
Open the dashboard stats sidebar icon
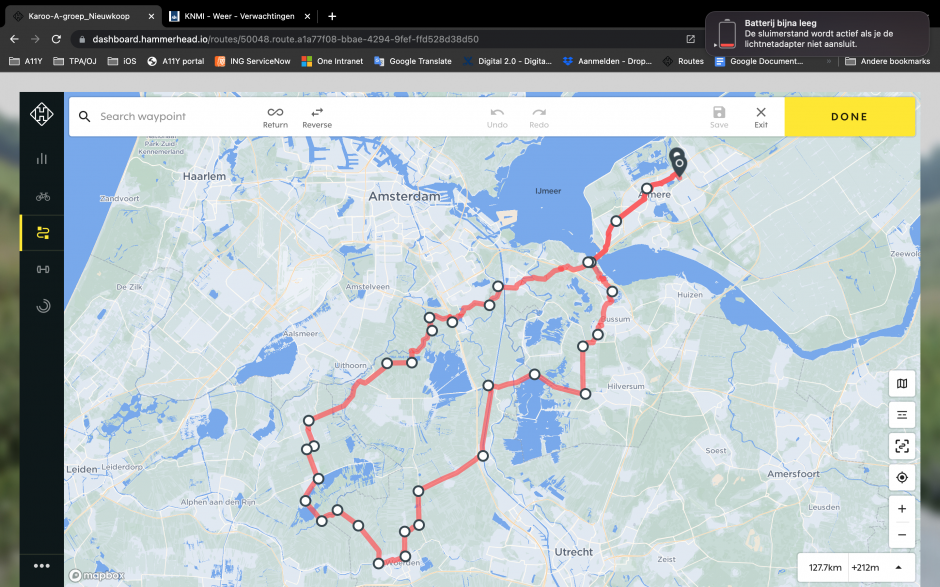[x=42, y=158]
